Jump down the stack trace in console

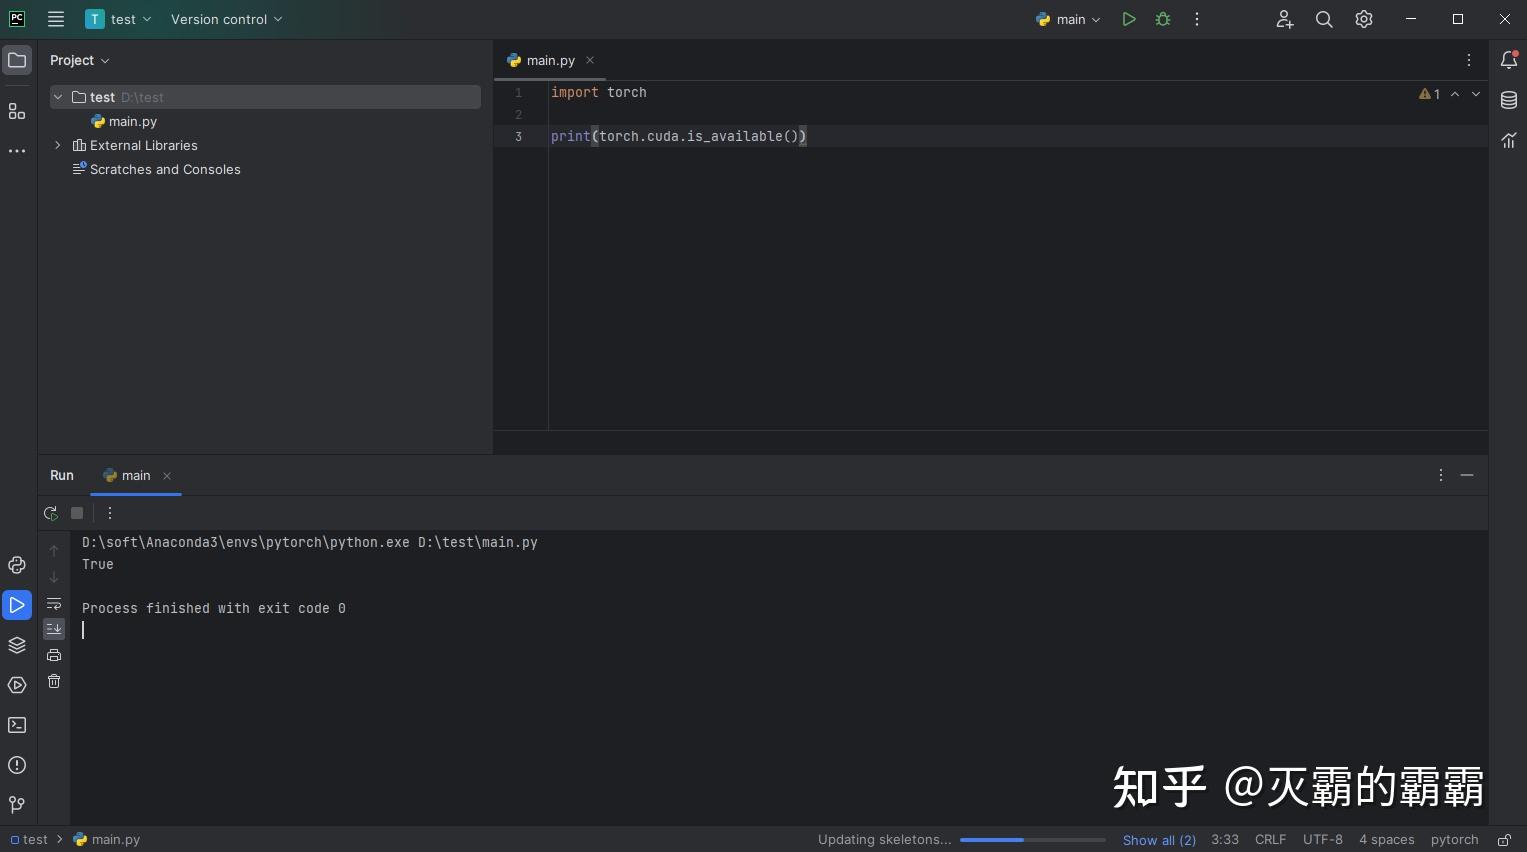[x=54, y=577]
